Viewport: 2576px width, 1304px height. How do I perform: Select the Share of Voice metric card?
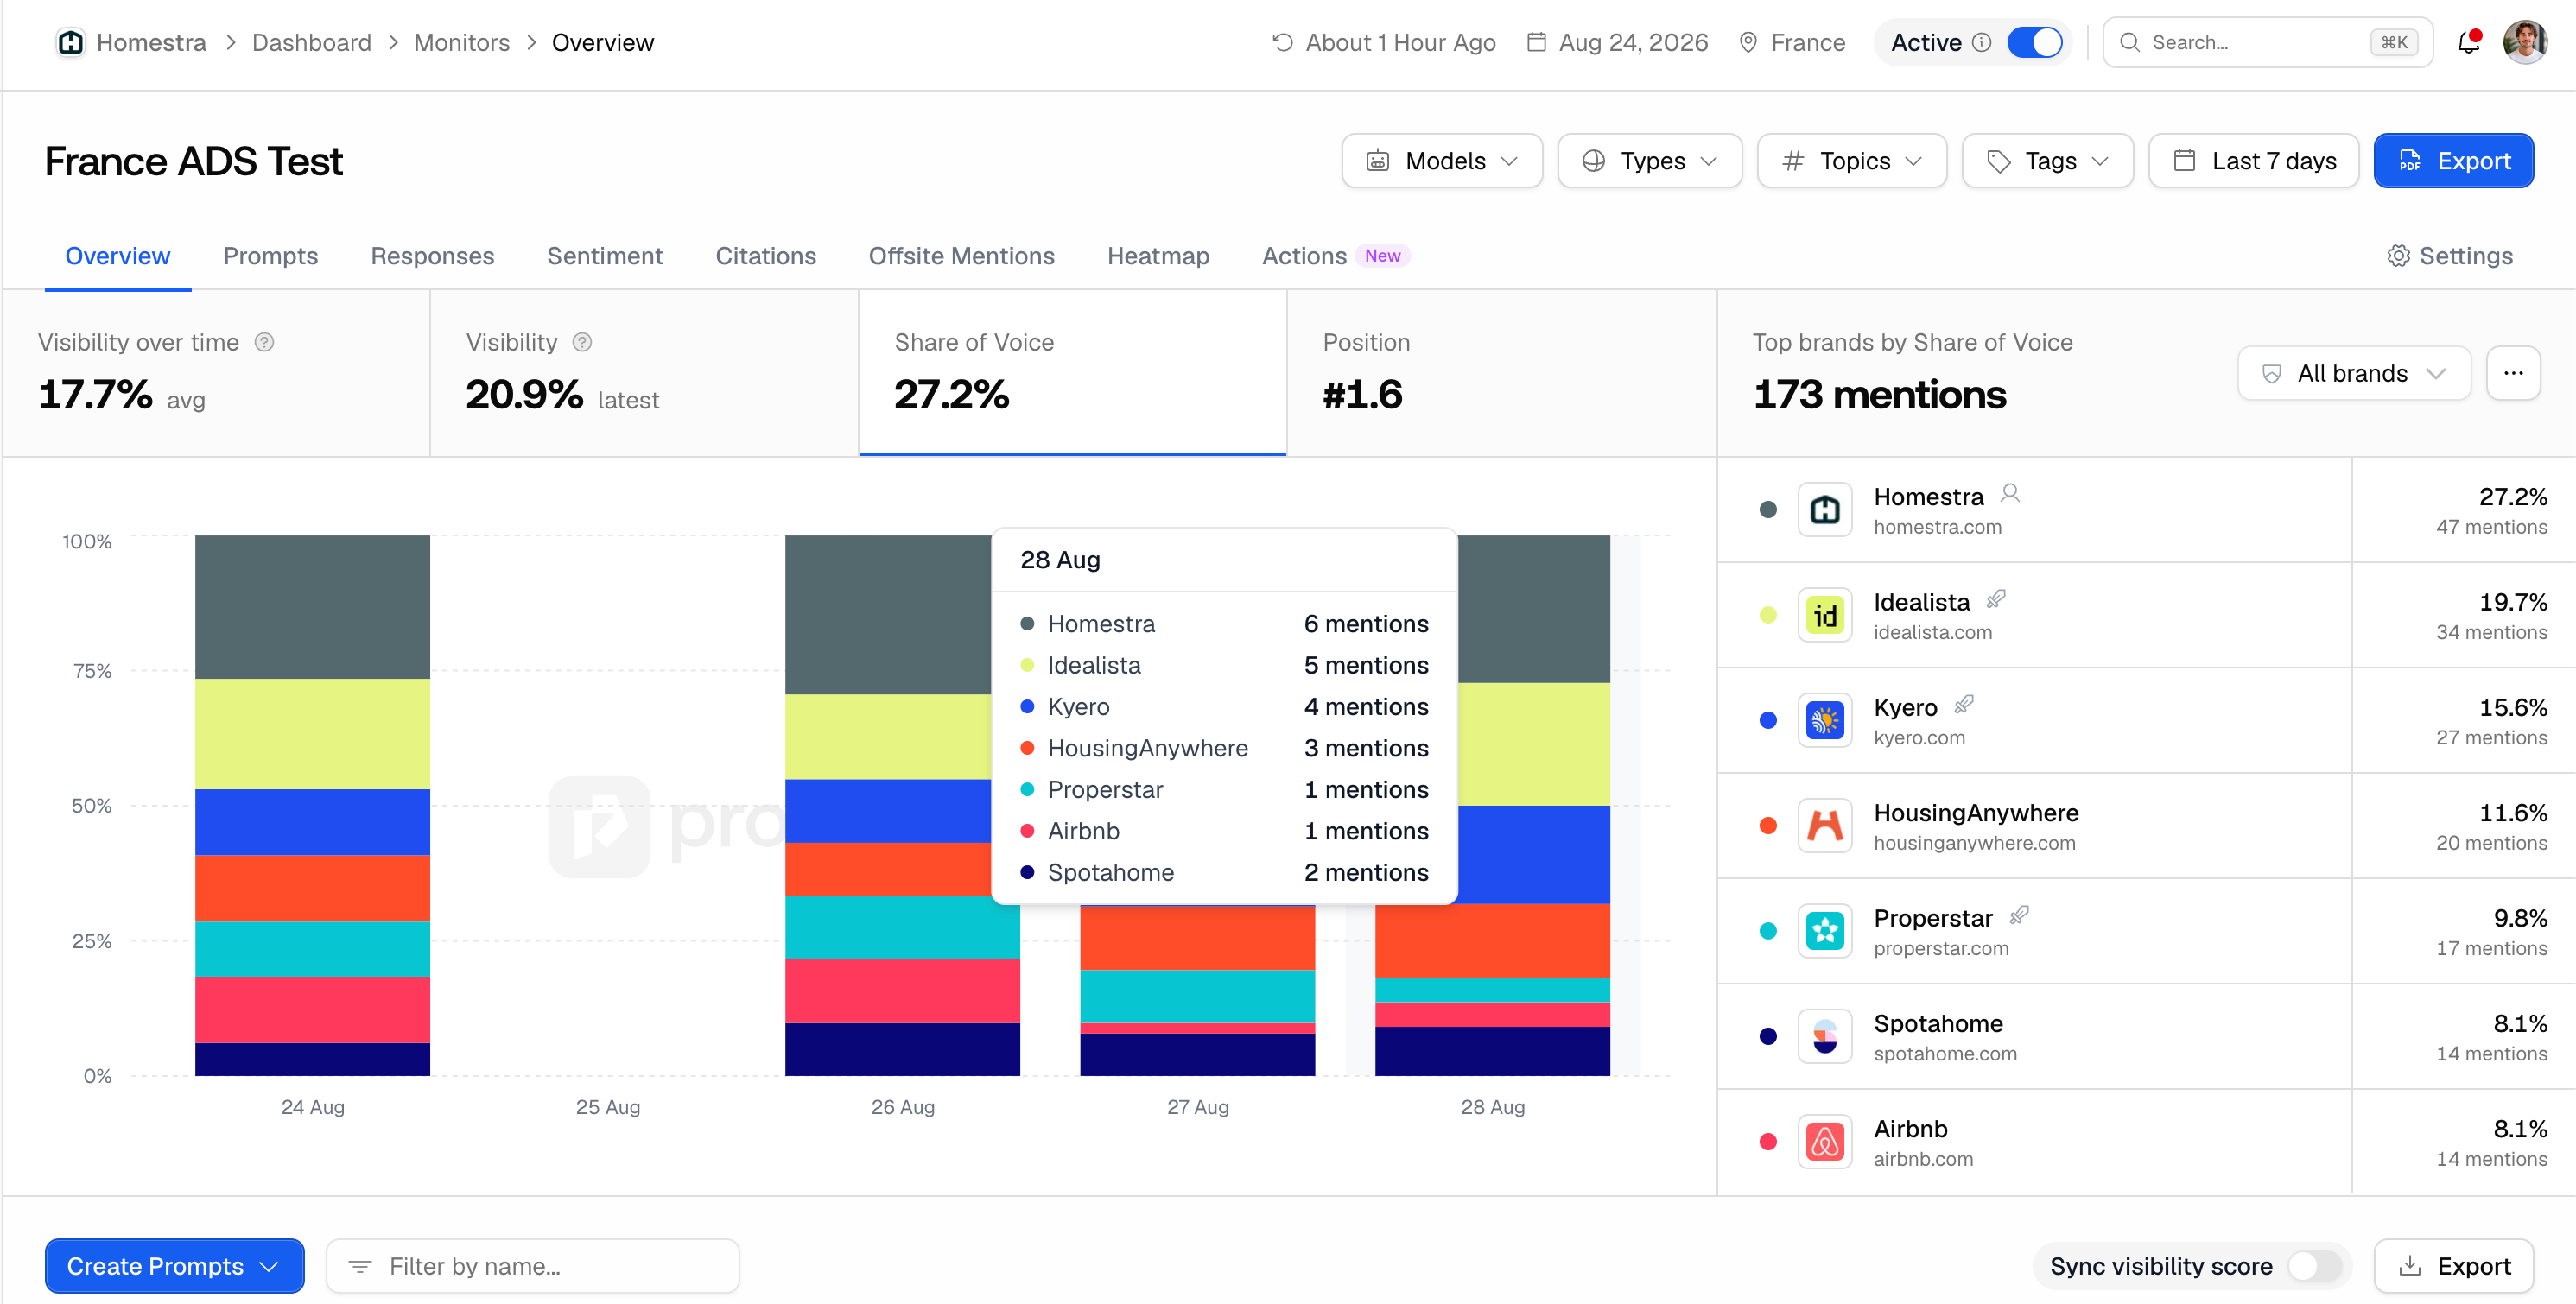click(1073, 372)
